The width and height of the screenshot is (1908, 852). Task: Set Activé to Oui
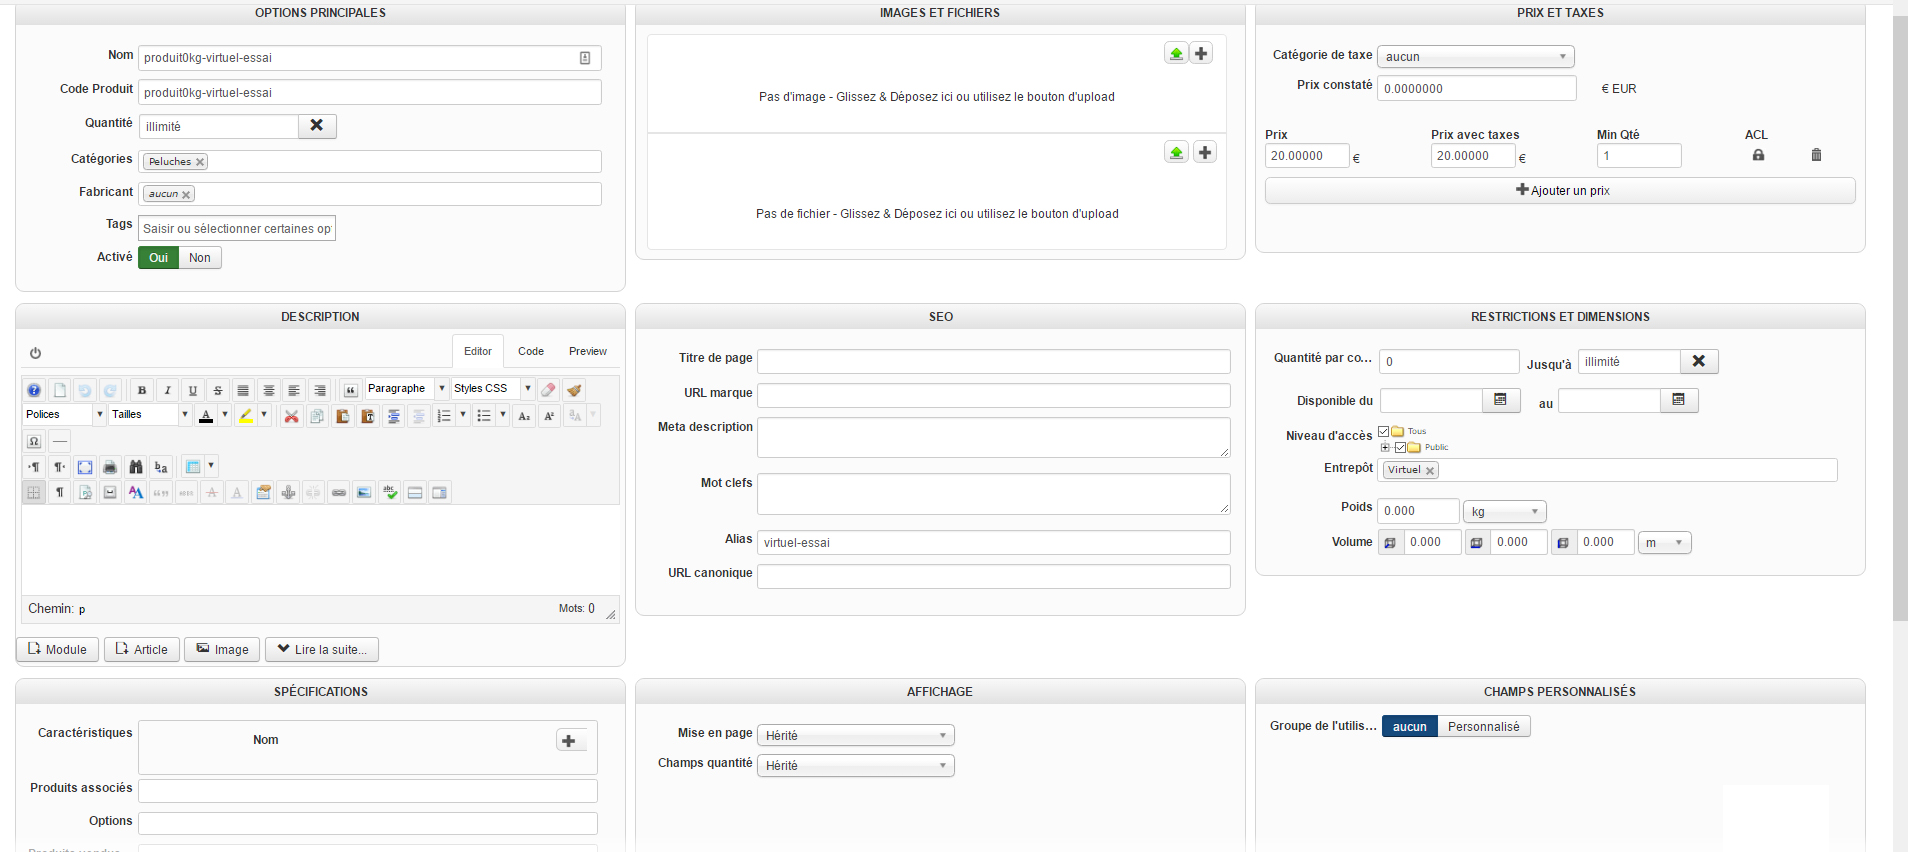(x=158, y=258)
